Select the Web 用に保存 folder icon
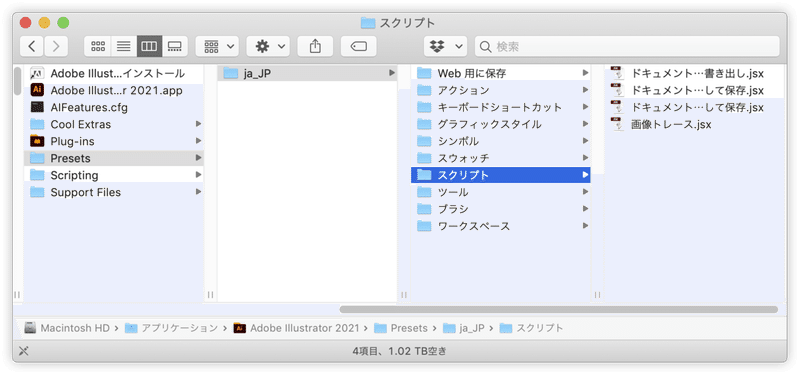This screenshot has width=800, height=375. (x=424, y=73)
